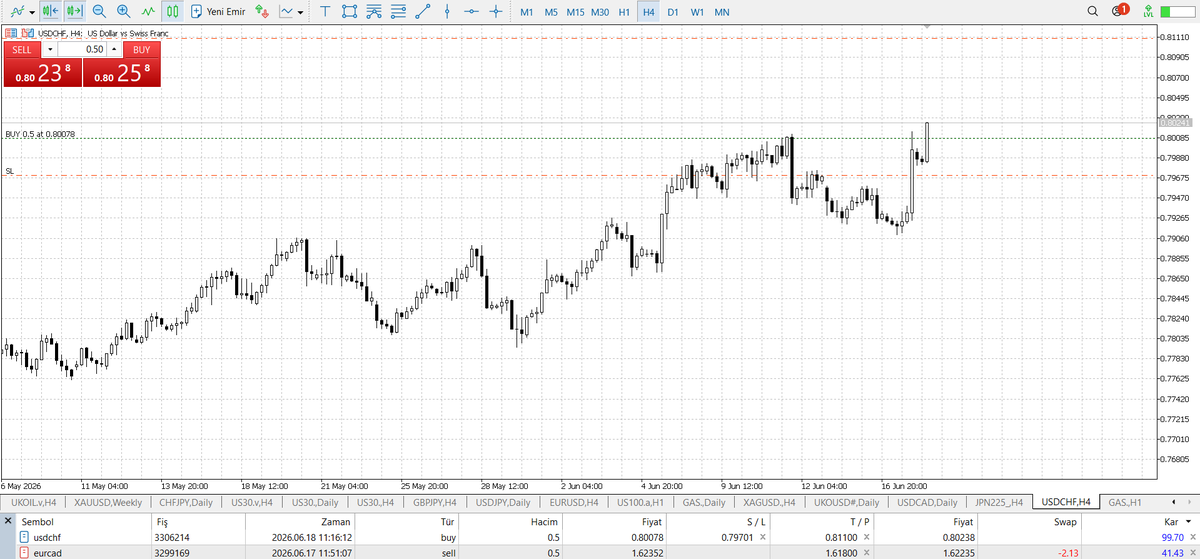Zoom in the chart
Viewport: 1200px width, 559px height.
[123, 12]
